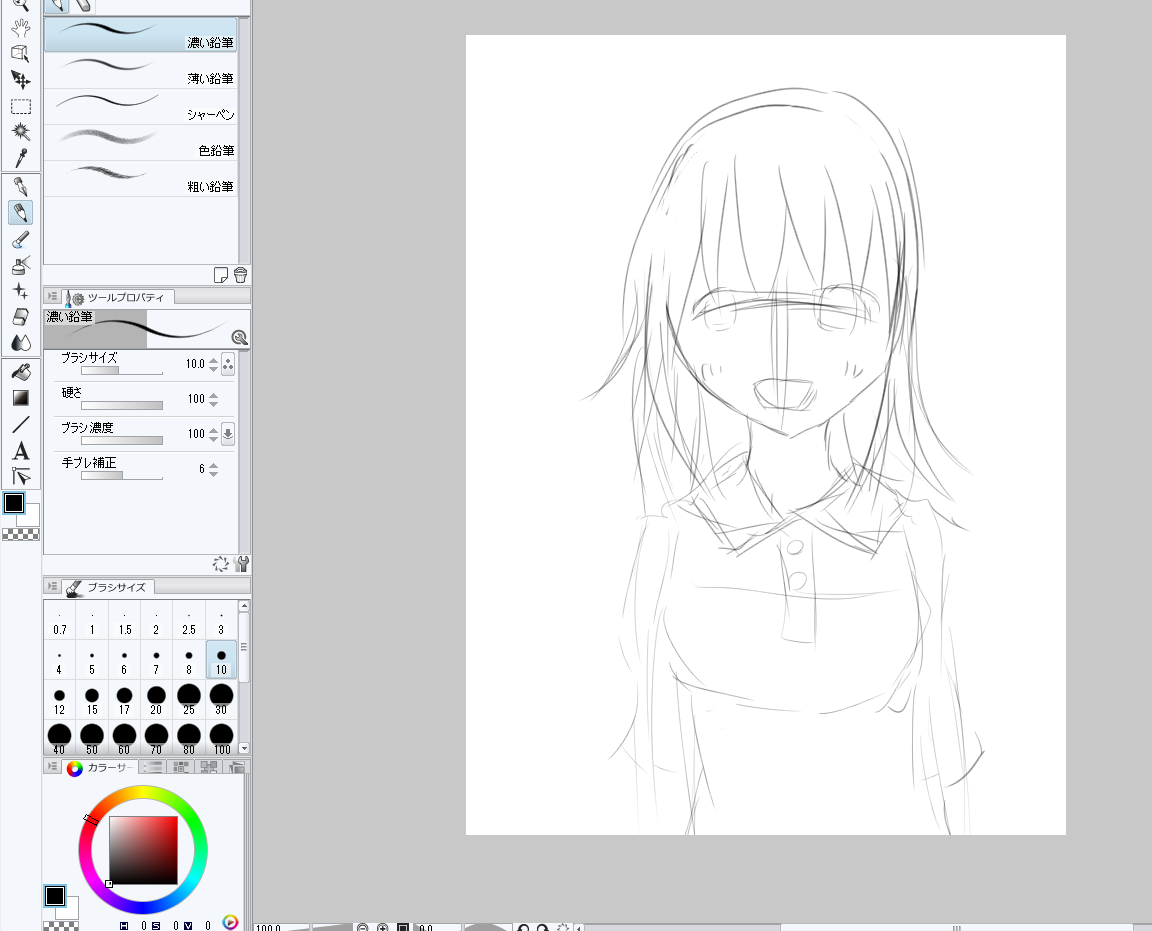Screen dimensions: 1152x931
Task: Open sub tool detail wrench icon
Action: (x=241, y=564)
